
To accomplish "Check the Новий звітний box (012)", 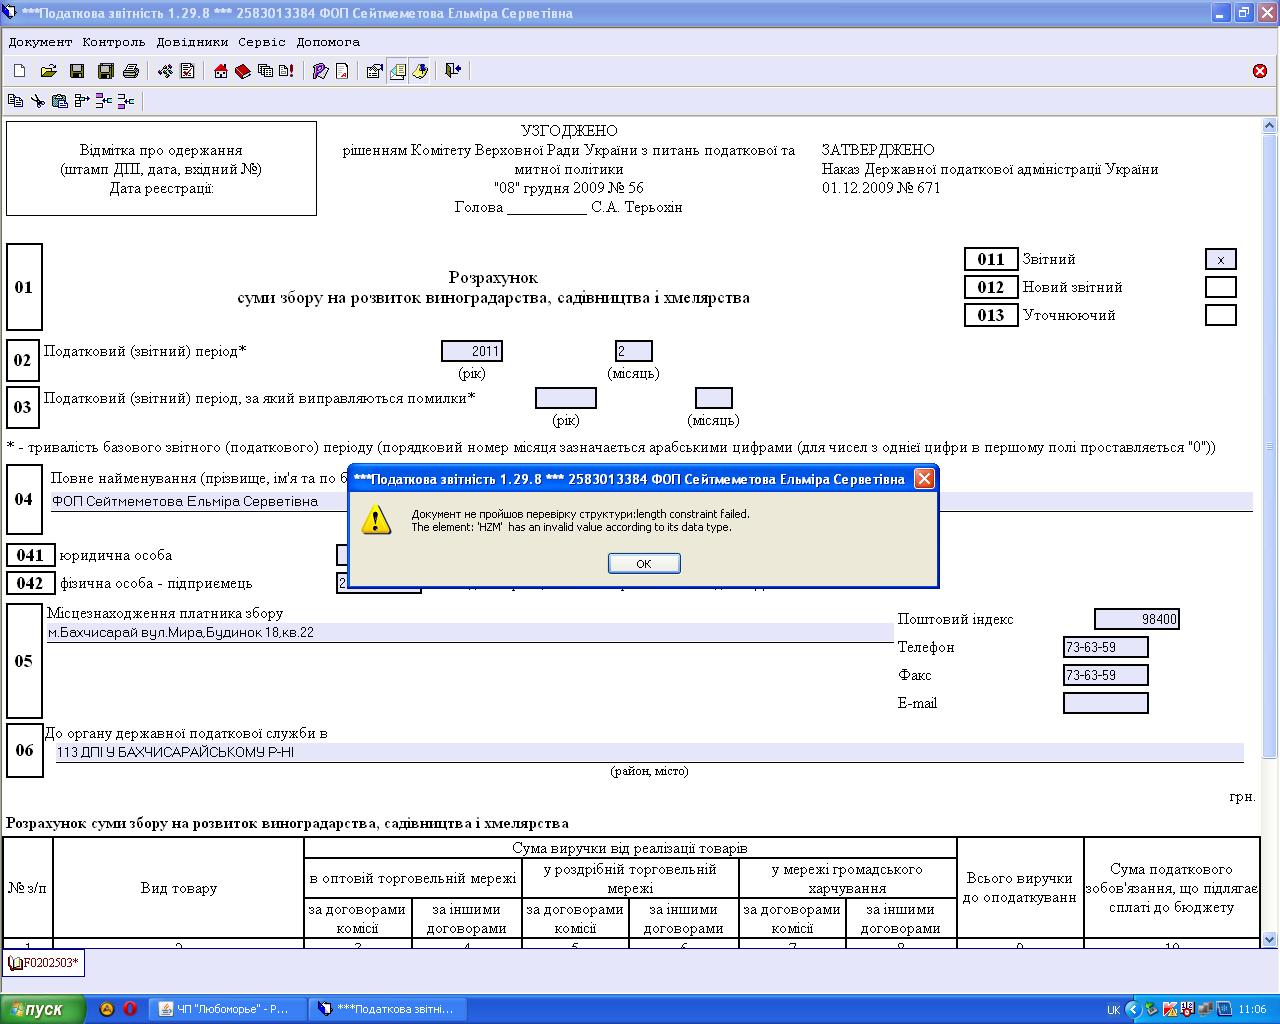I will click(x=1220, y=288).
